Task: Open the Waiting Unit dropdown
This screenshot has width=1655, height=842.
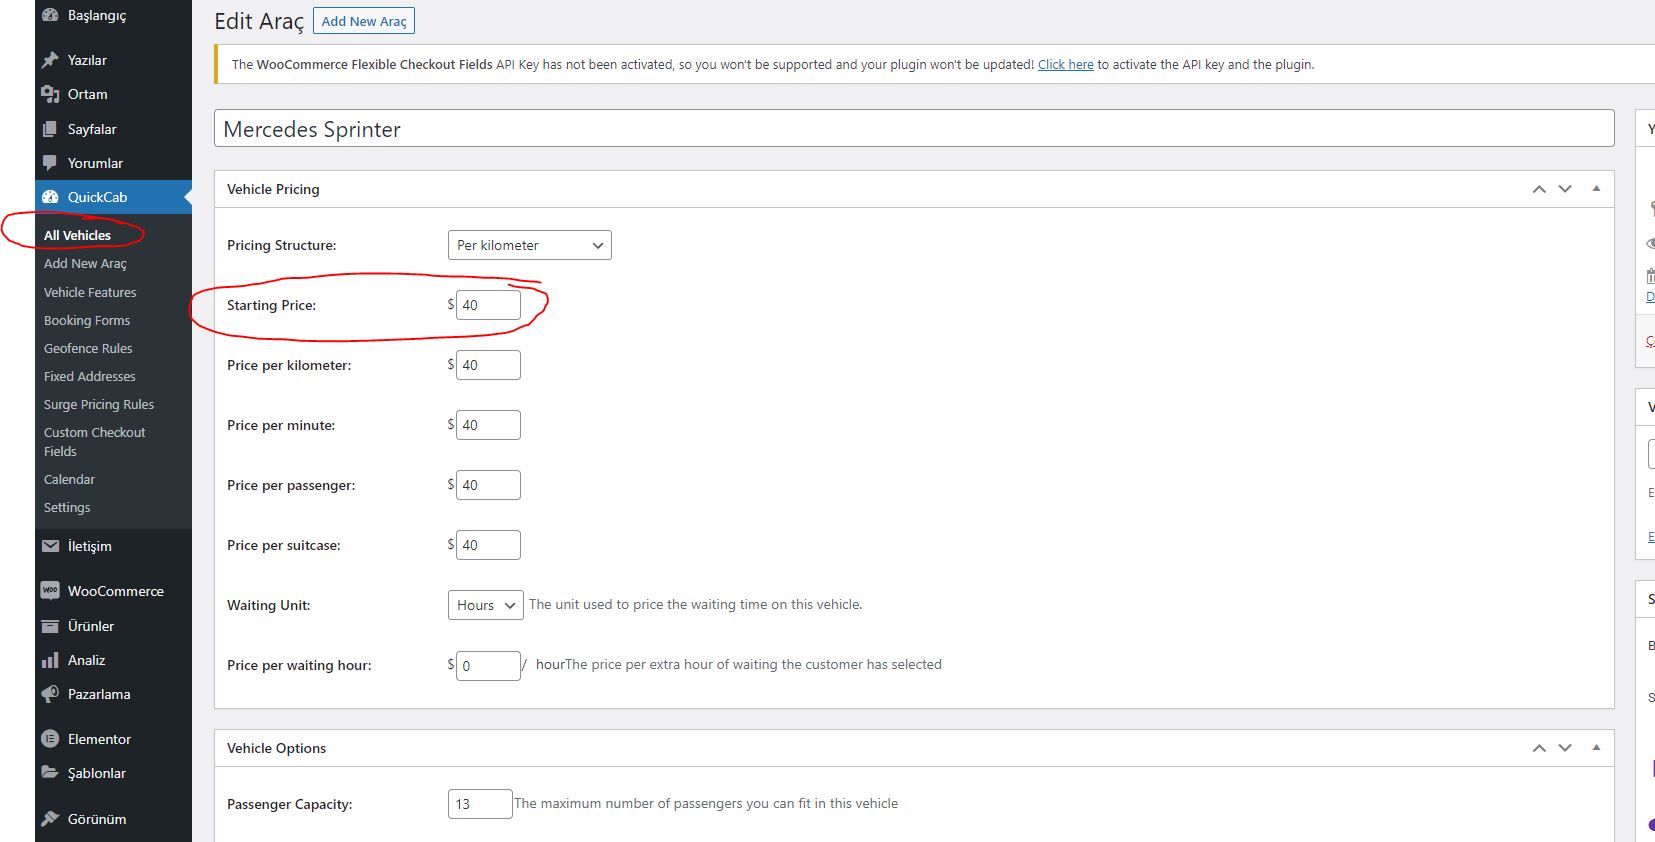Action: (486, 605)
